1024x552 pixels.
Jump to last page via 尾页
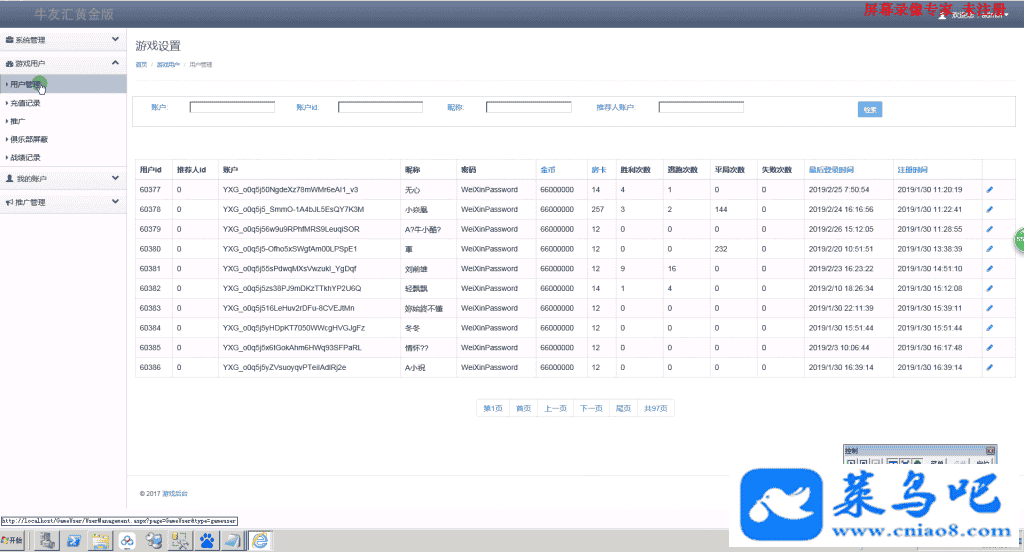[623, 408]
